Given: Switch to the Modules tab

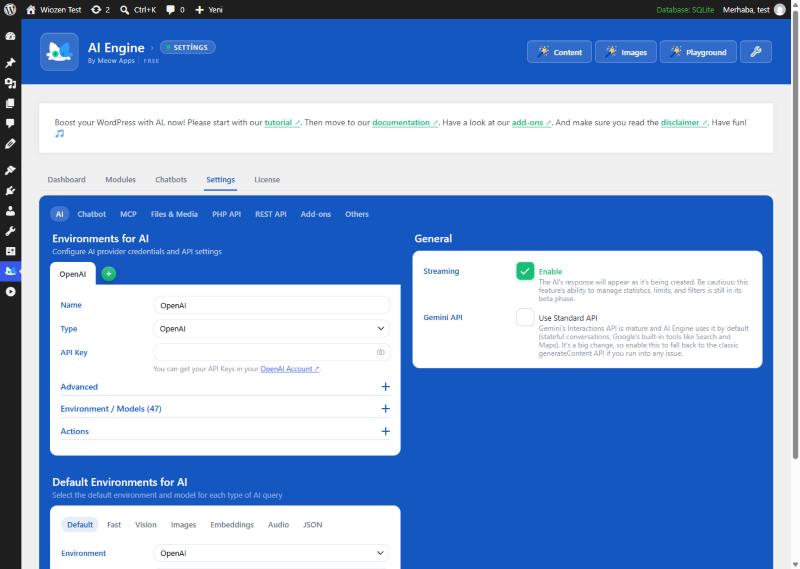Looking at the screenshot, I should pos(120,180).
